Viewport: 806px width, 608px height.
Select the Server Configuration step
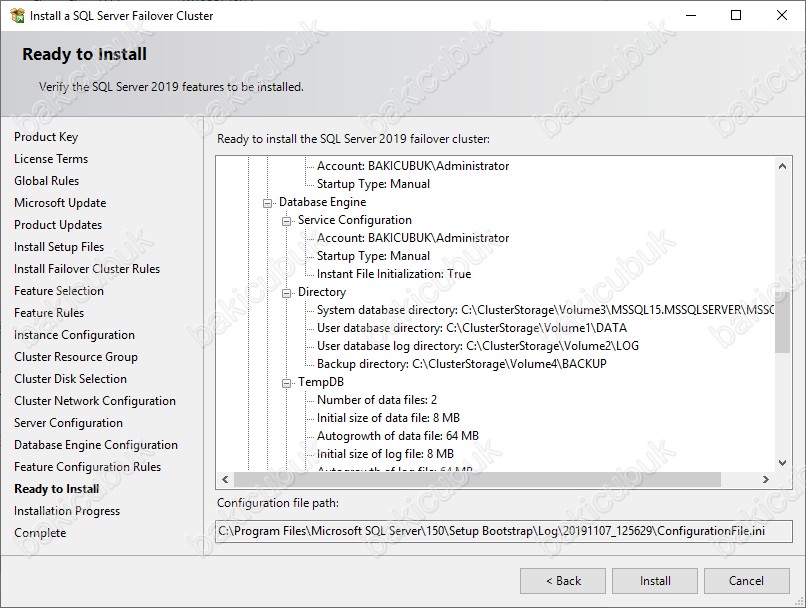click(x=68, y=423)
